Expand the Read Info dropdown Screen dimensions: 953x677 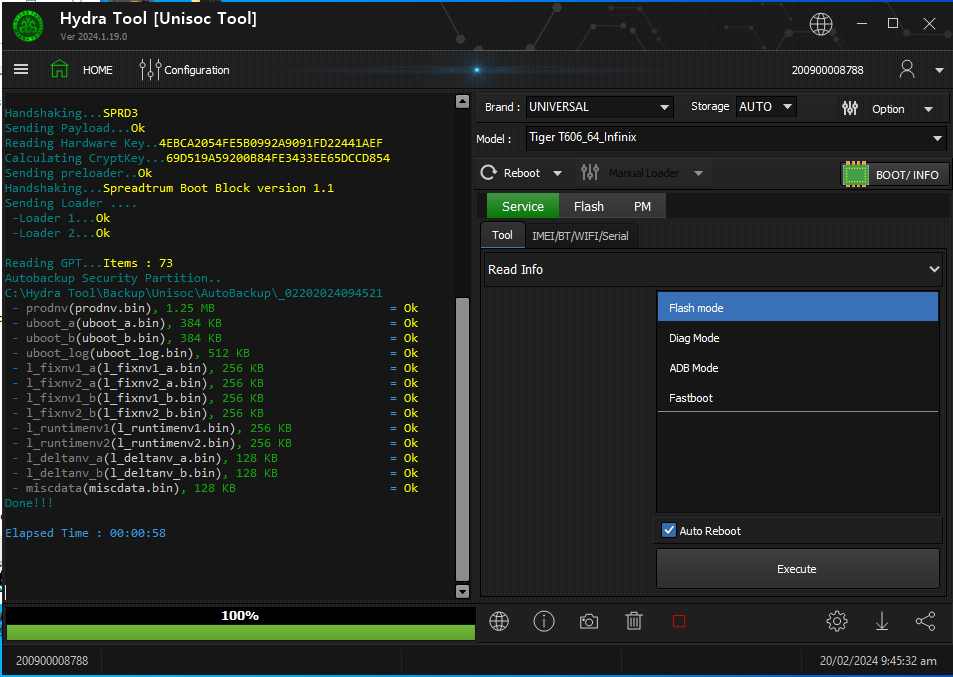(714, 269)
